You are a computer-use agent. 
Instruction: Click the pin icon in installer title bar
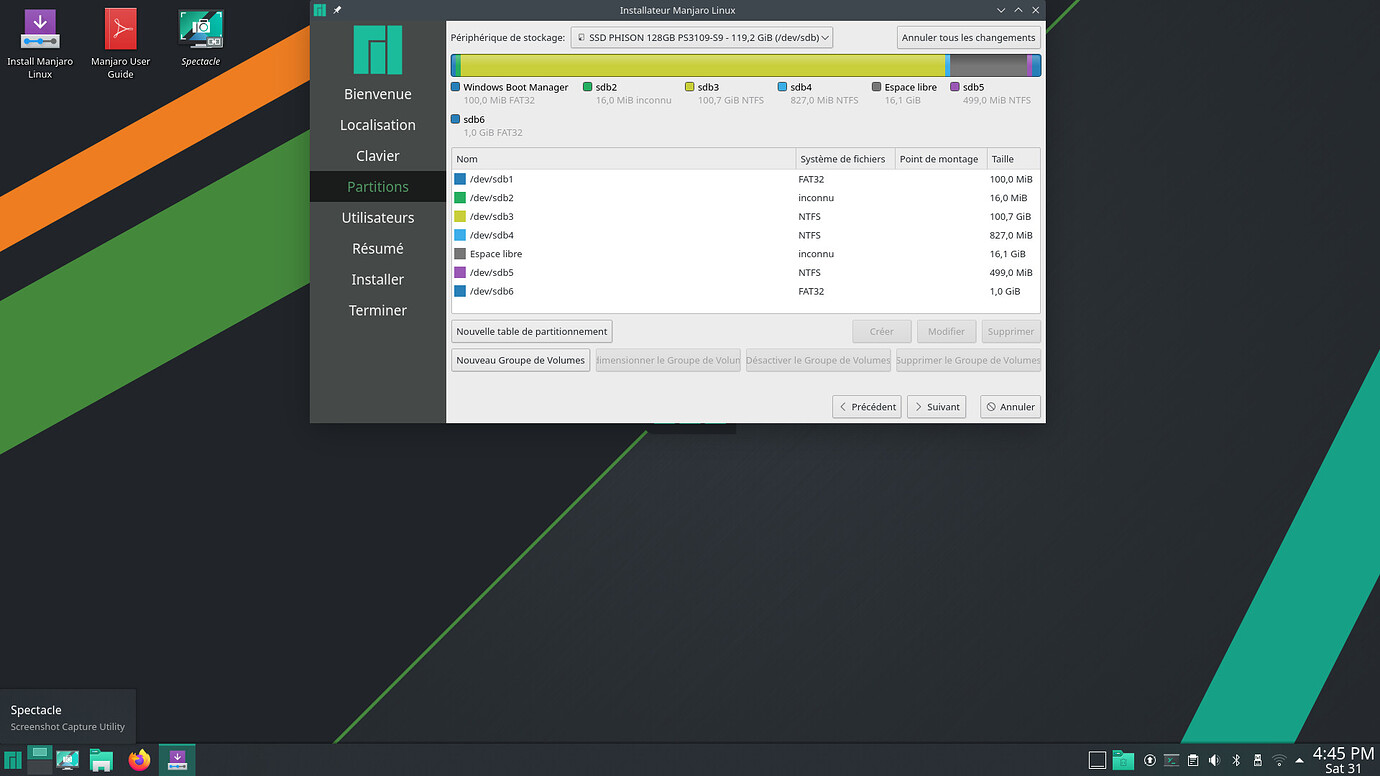coord(337,10)
